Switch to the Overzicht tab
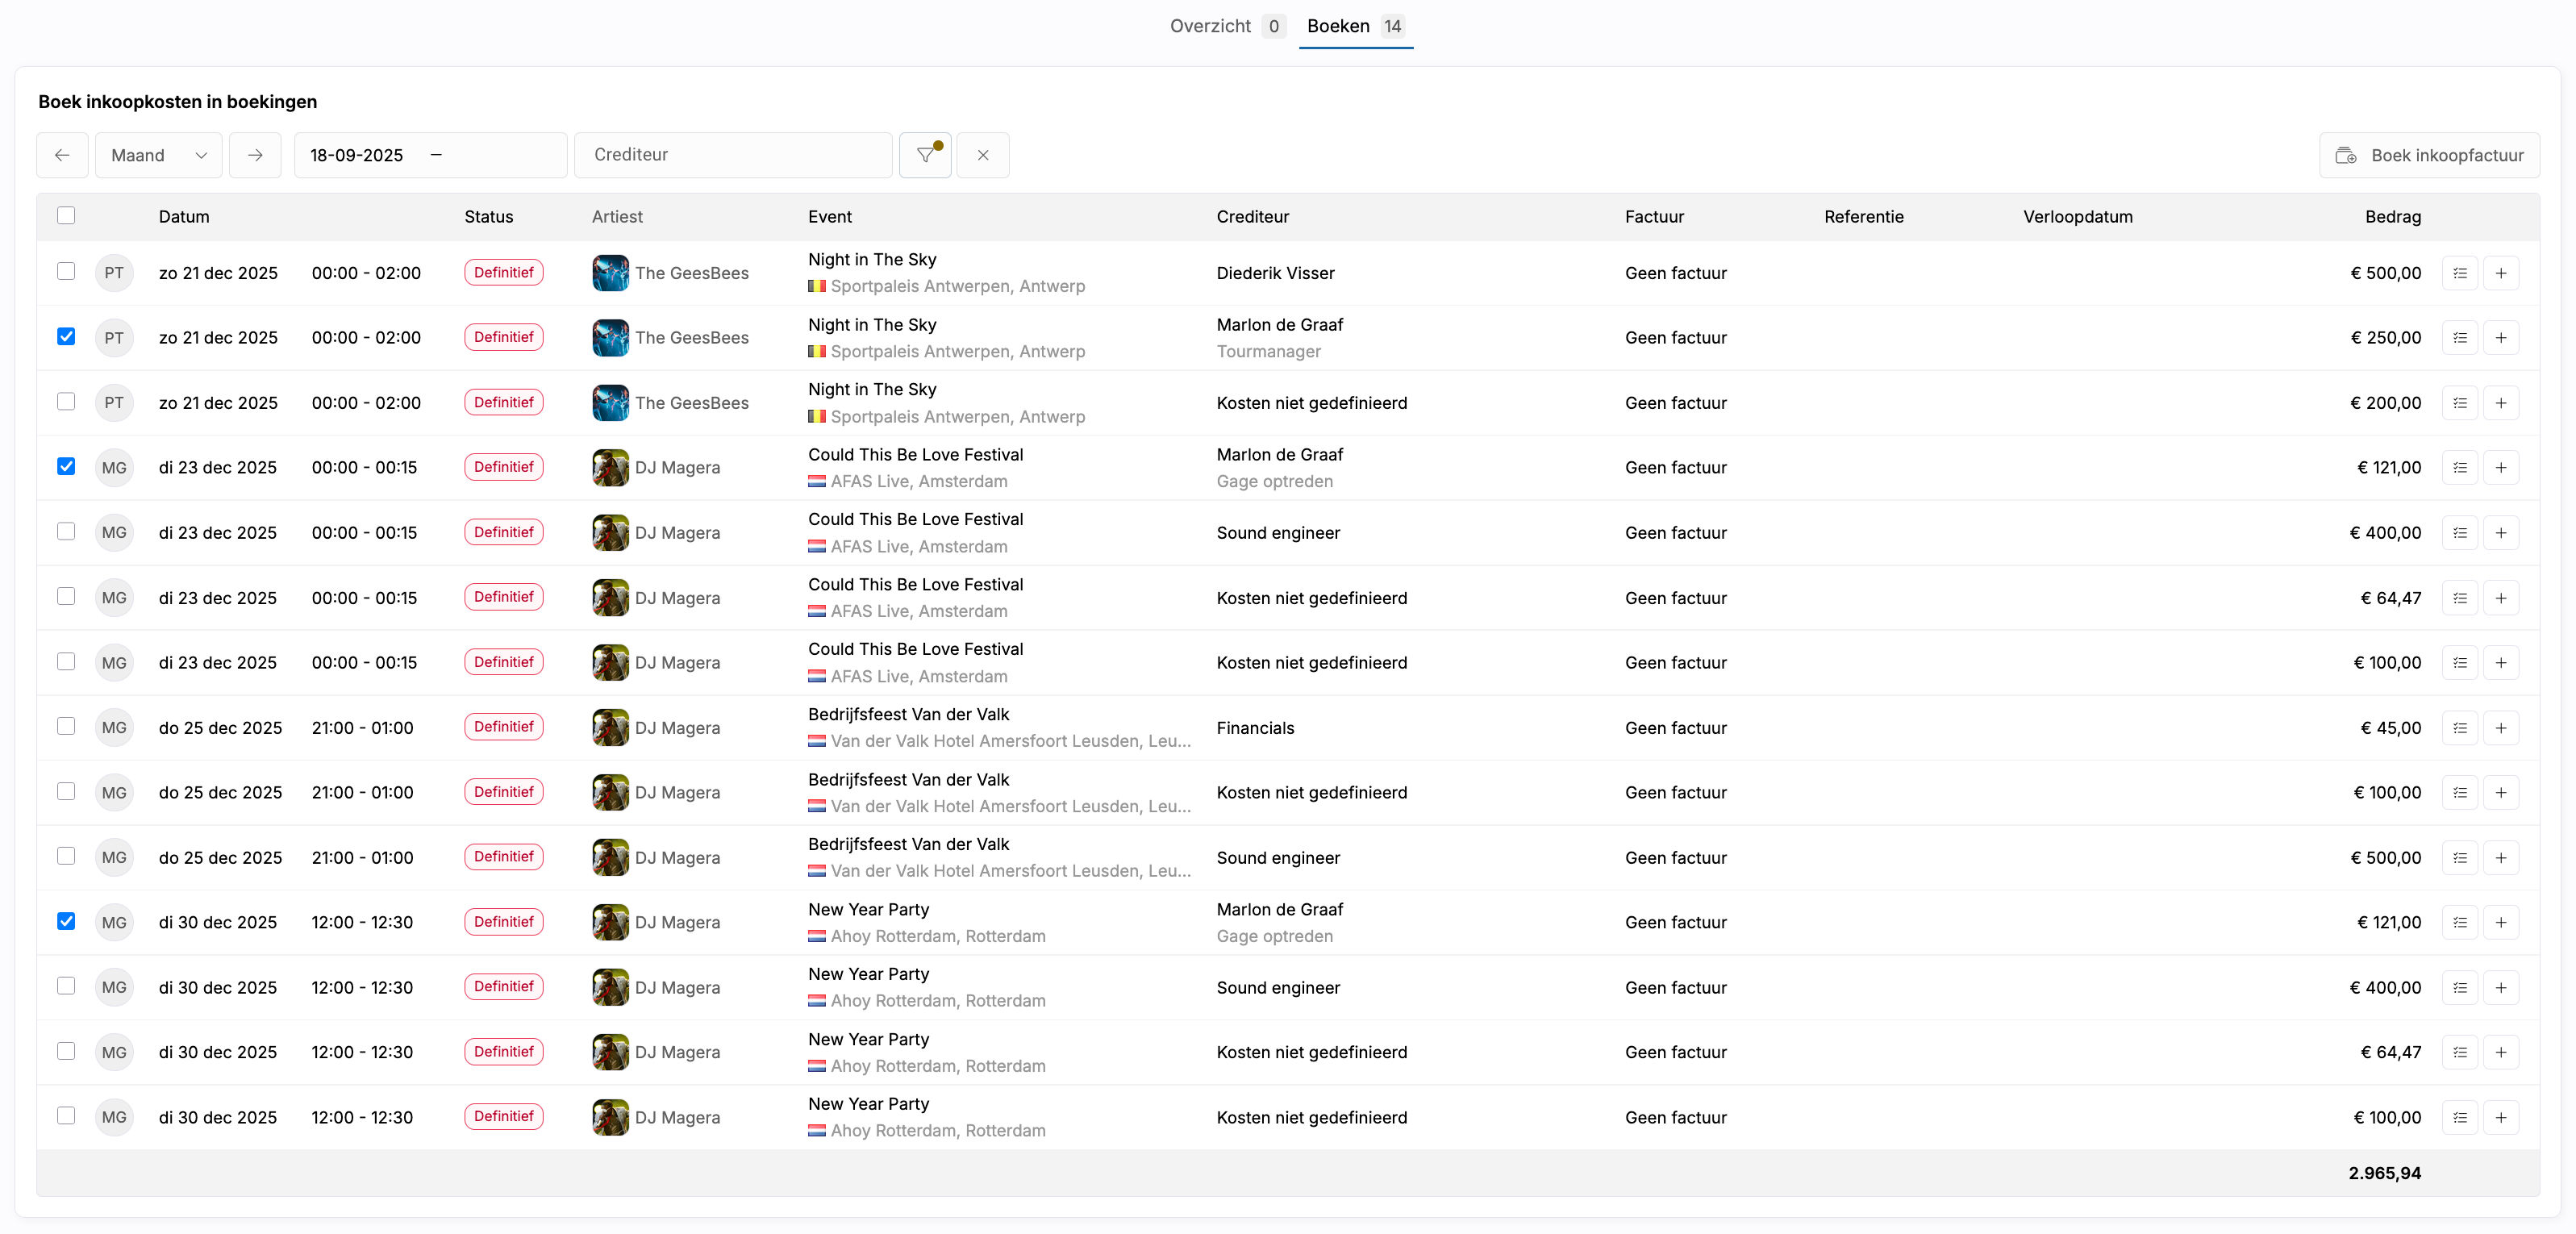Screen dimensions: 2576x1234 tap(1210, 26)
